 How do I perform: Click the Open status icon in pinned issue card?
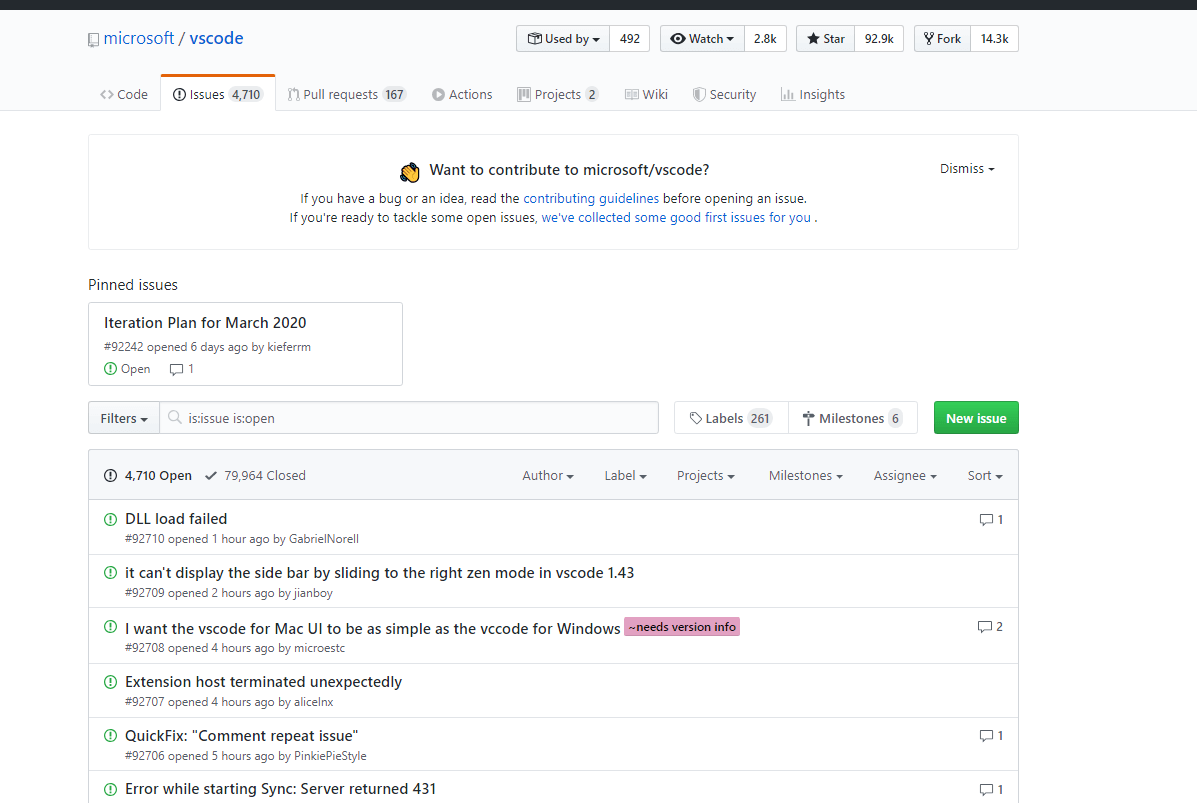pyautogui.click(x=110, y=369)
